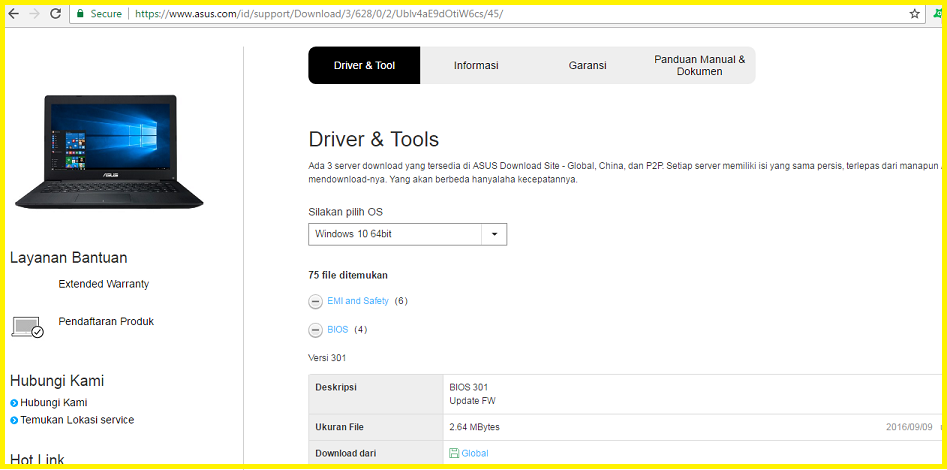Collapse the BIOS section minus icon

point(315,330)
